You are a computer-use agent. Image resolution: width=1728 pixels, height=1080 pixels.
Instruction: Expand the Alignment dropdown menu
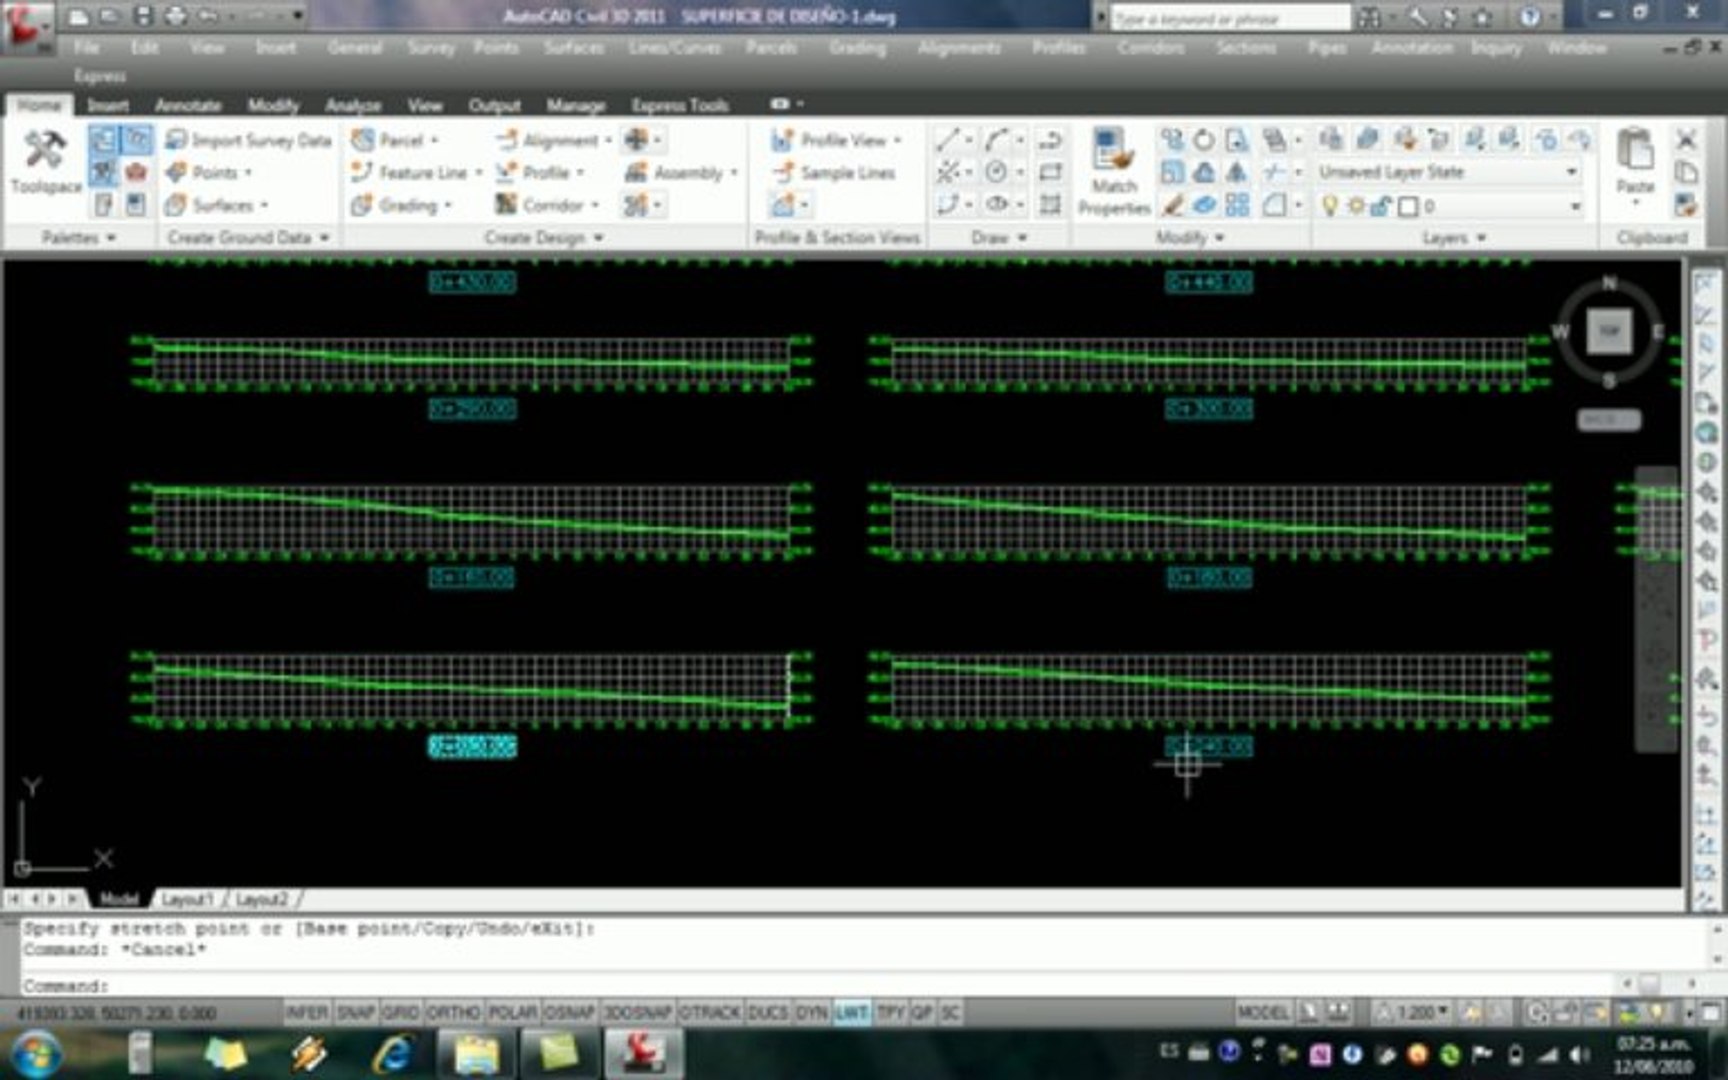click(x=607, y=140)
